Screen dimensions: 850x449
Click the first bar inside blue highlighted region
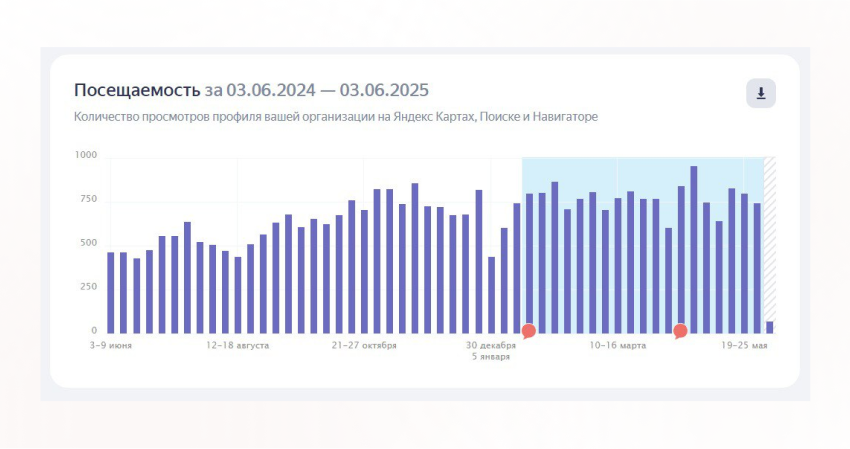point(529,264)
